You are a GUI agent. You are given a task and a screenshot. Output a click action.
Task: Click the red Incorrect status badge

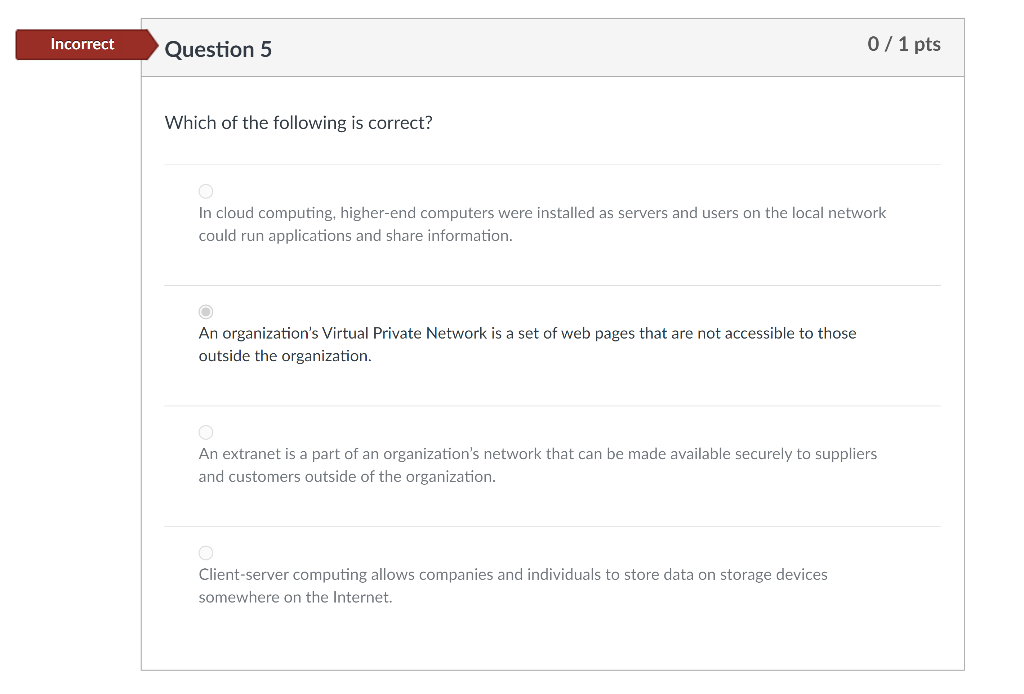(x=82, y=44)
